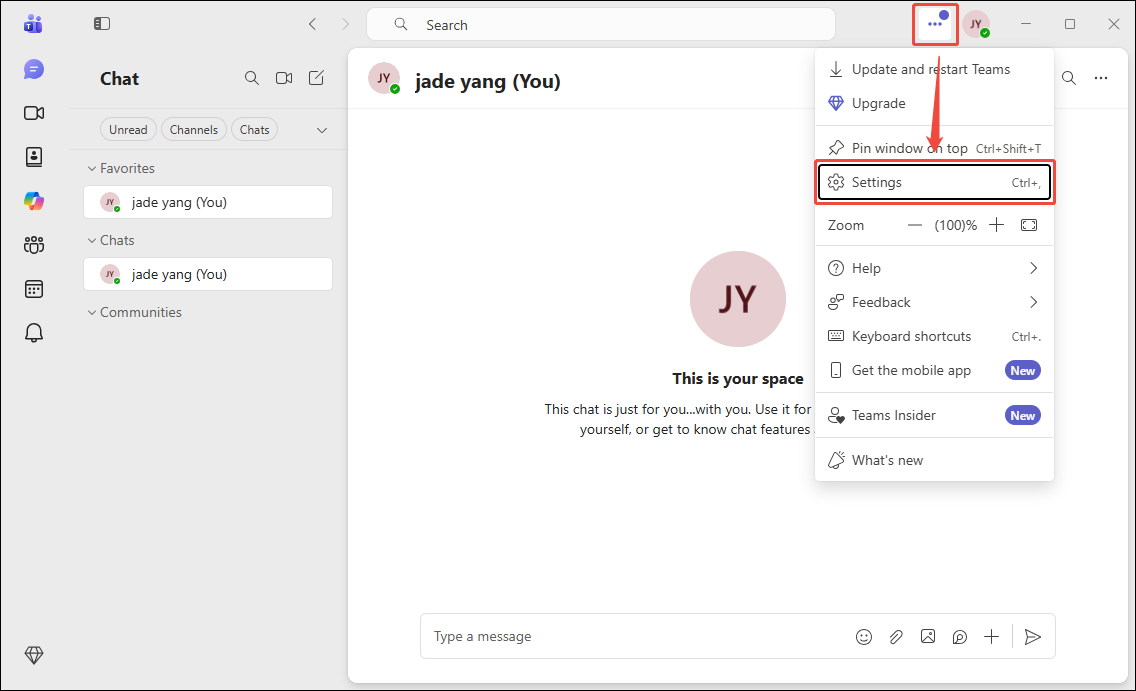
Task: Open the Activity bell icon
Action: pos(33,332)
